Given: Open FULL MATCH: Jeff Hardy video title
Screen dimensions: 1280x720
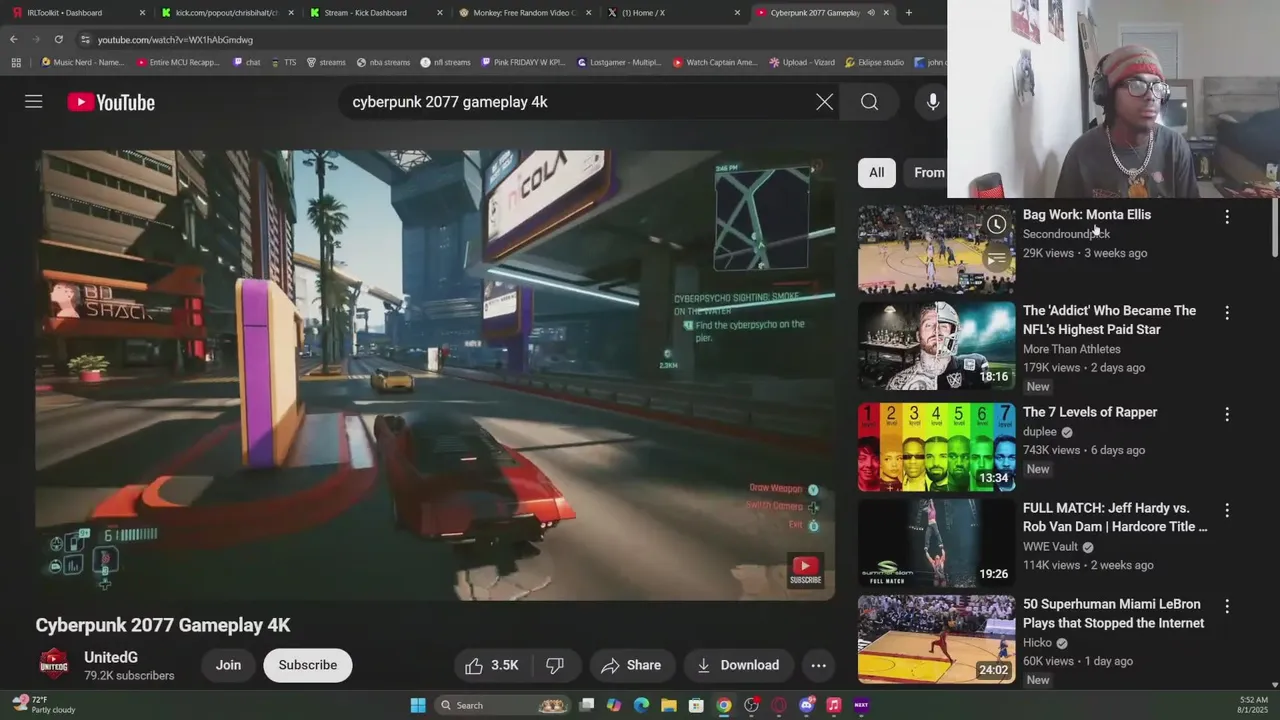Looking at the screenshot, I should (x=1115, y=517).
